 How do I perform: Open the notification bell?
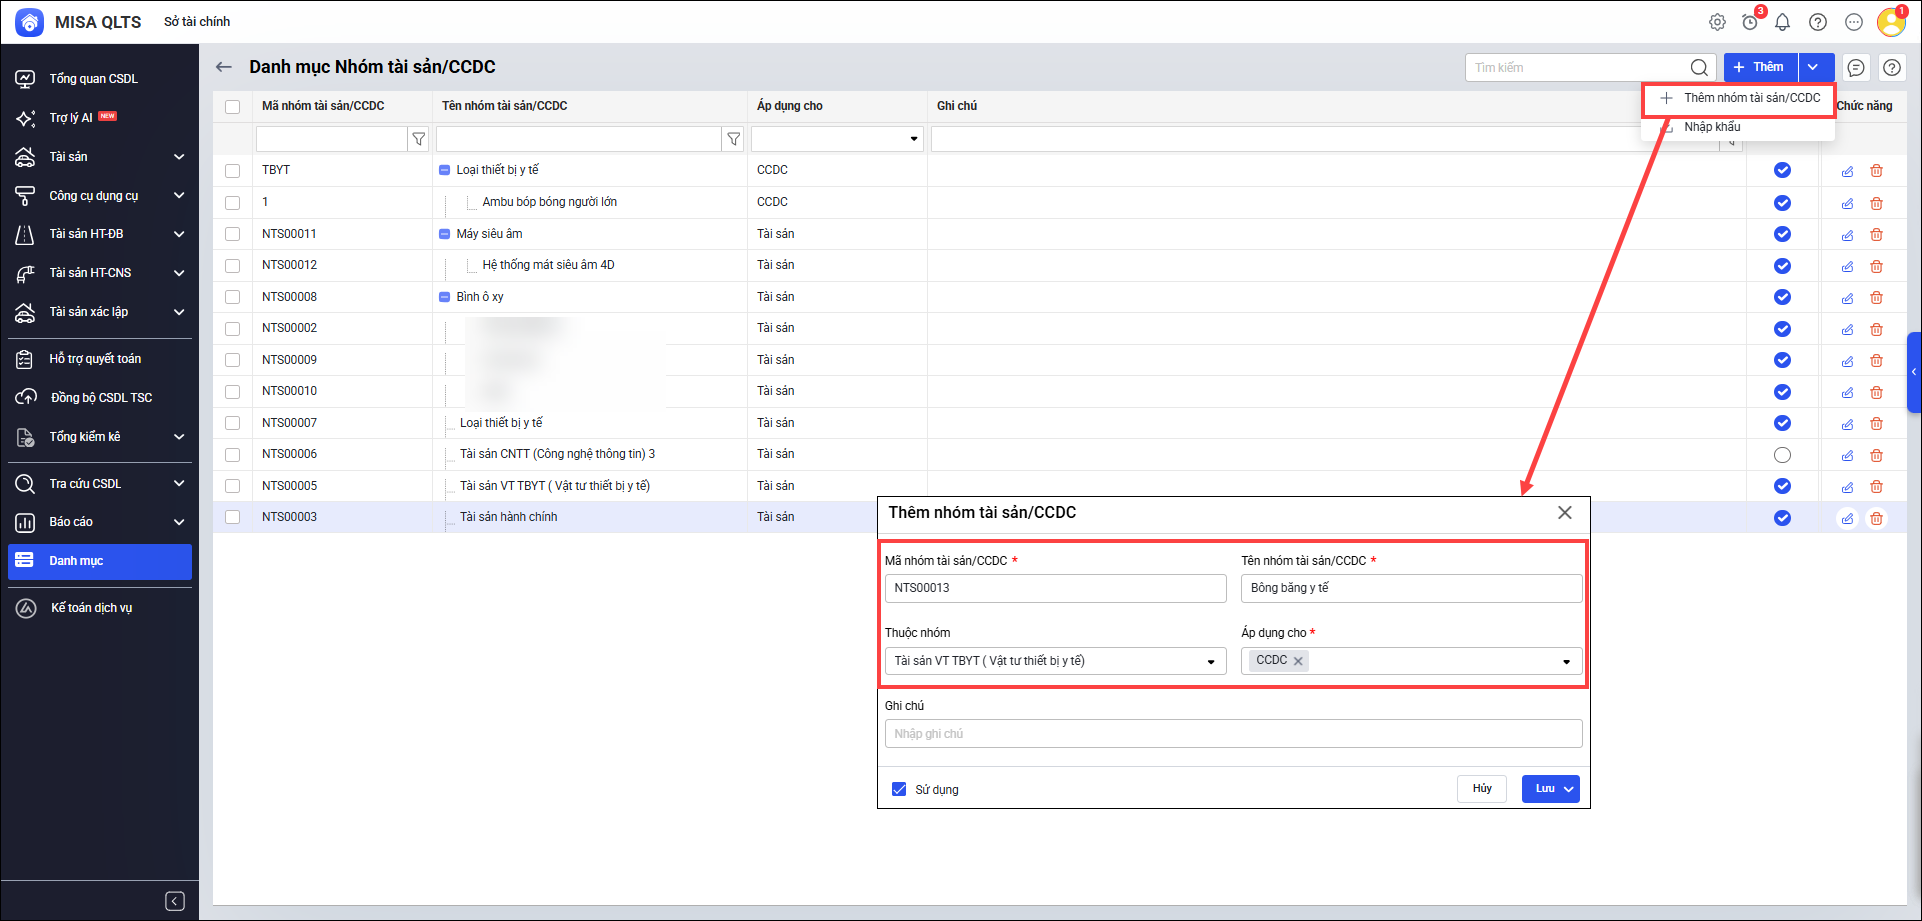point(1782,22)
